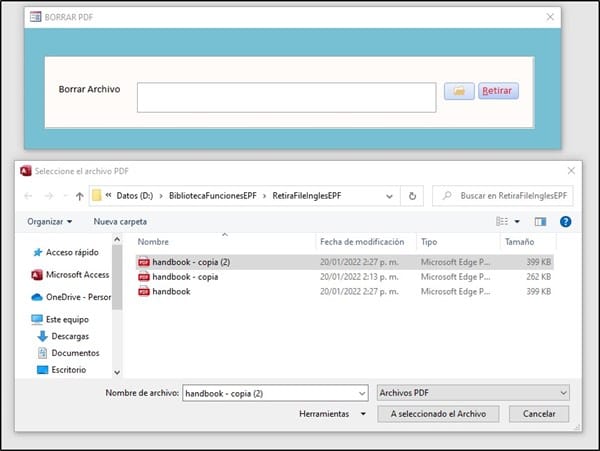Open the Herramientas dropdown

coord(329,413)
